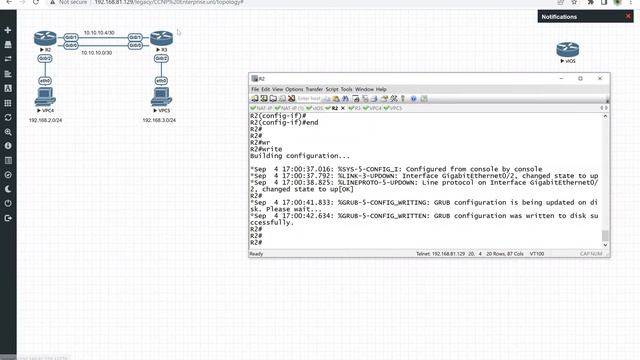Screen dimensions: 640x360
Task: Open Configured objects grid icon in sidebar
Action: [x=8, y=103]
